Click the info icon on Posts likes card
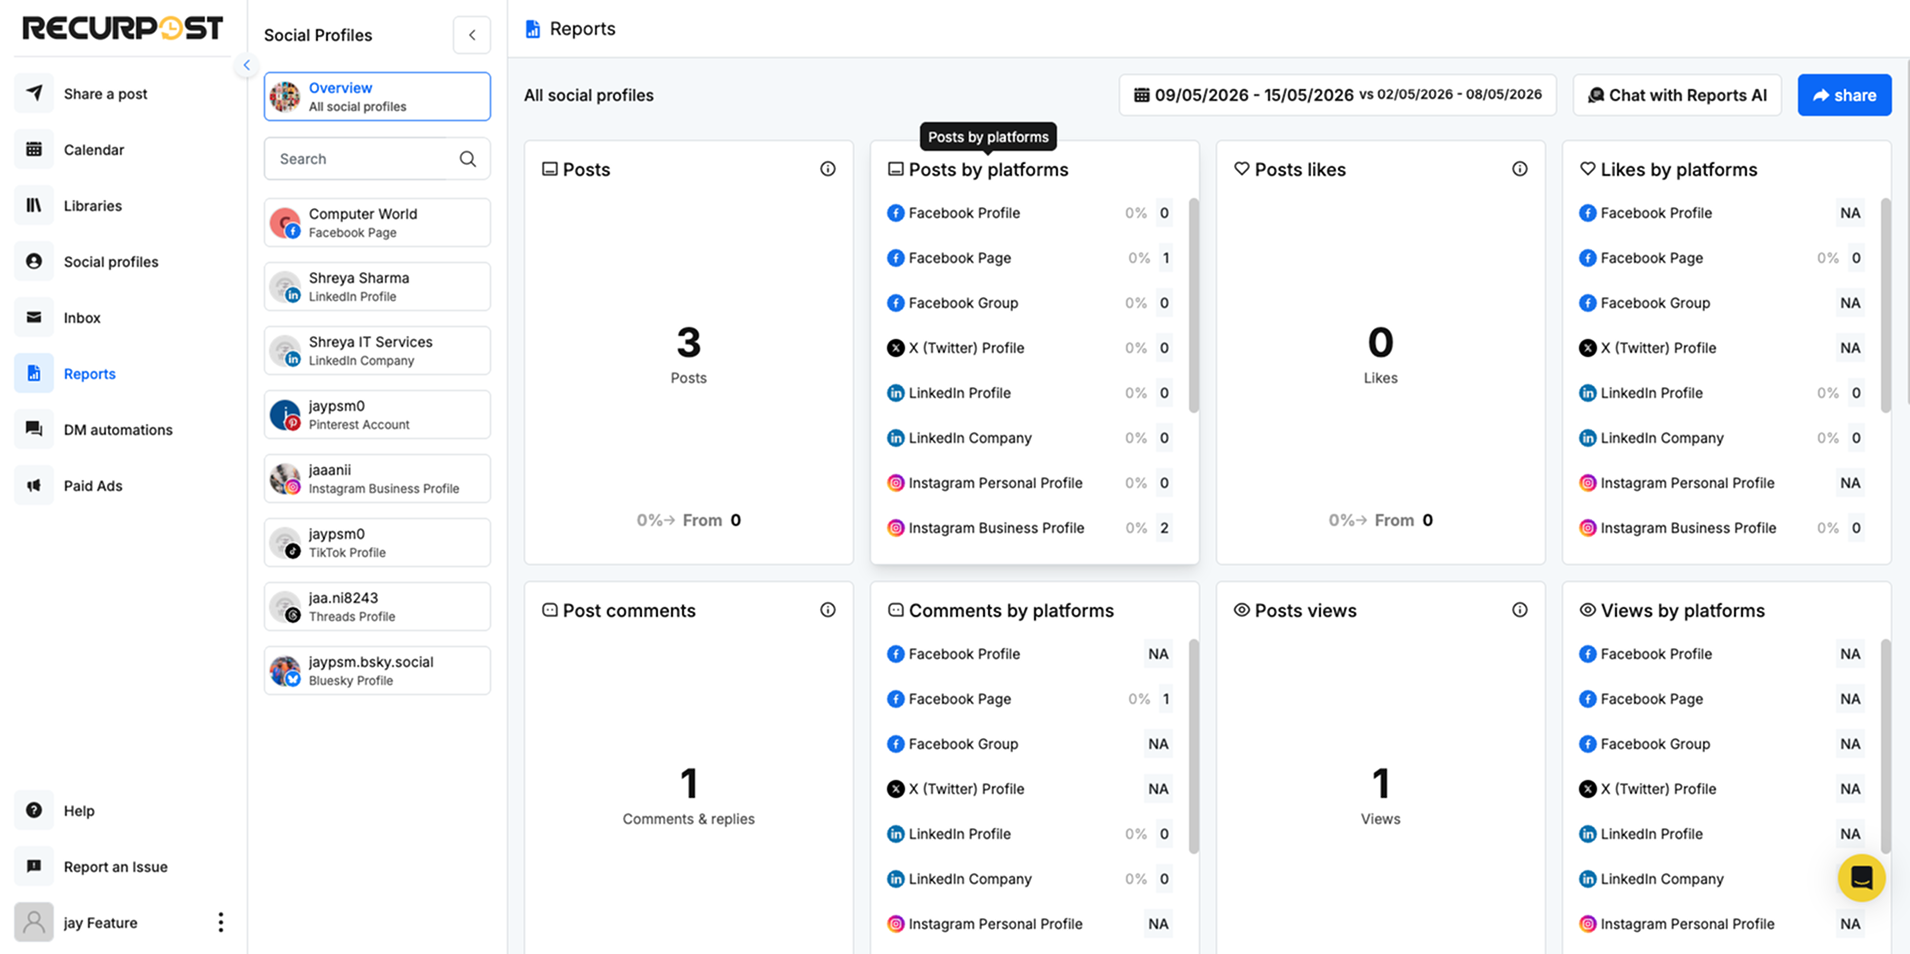The image size is (1910, 954). pyautogui.click(x=1520, y=169)
